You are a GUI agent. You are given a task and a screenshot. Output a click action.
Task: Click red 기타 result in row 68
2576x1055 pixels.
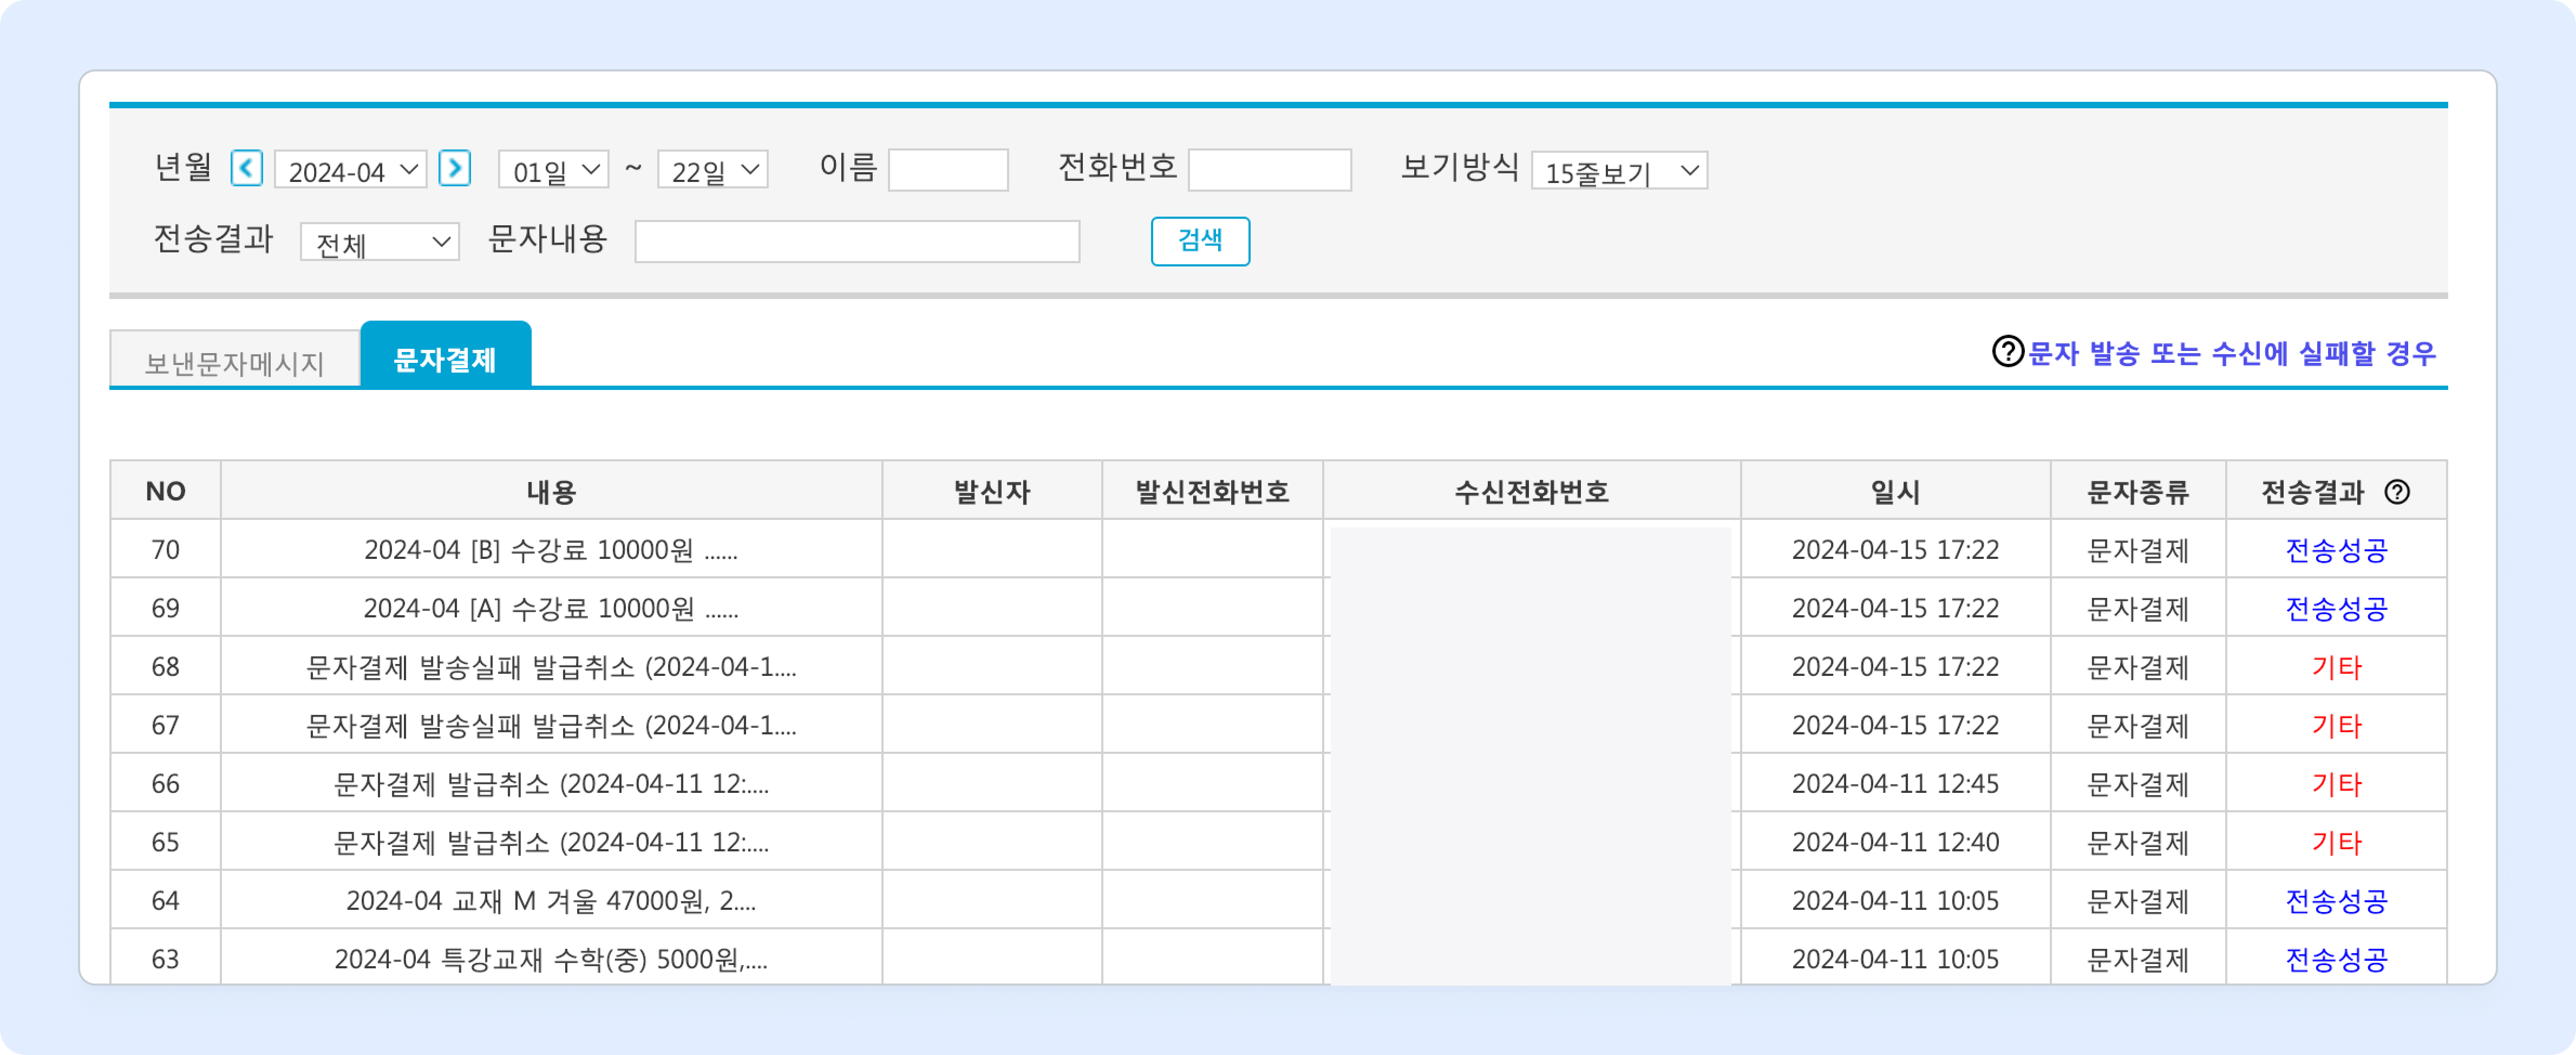(2336, 667)
